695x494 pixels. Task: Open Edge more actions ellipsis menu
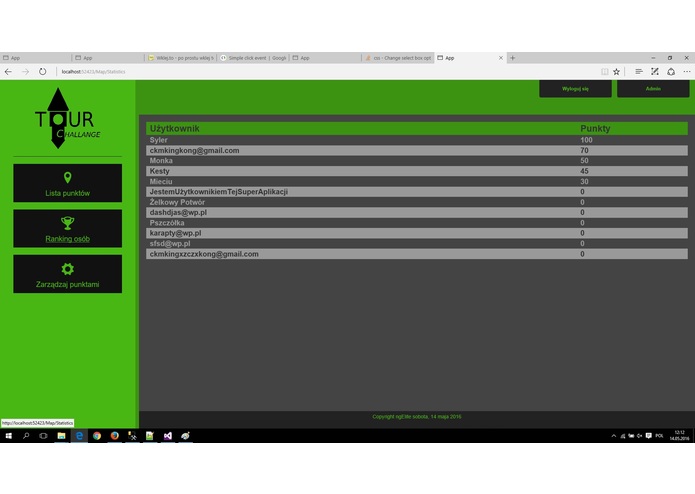[687, 71]
